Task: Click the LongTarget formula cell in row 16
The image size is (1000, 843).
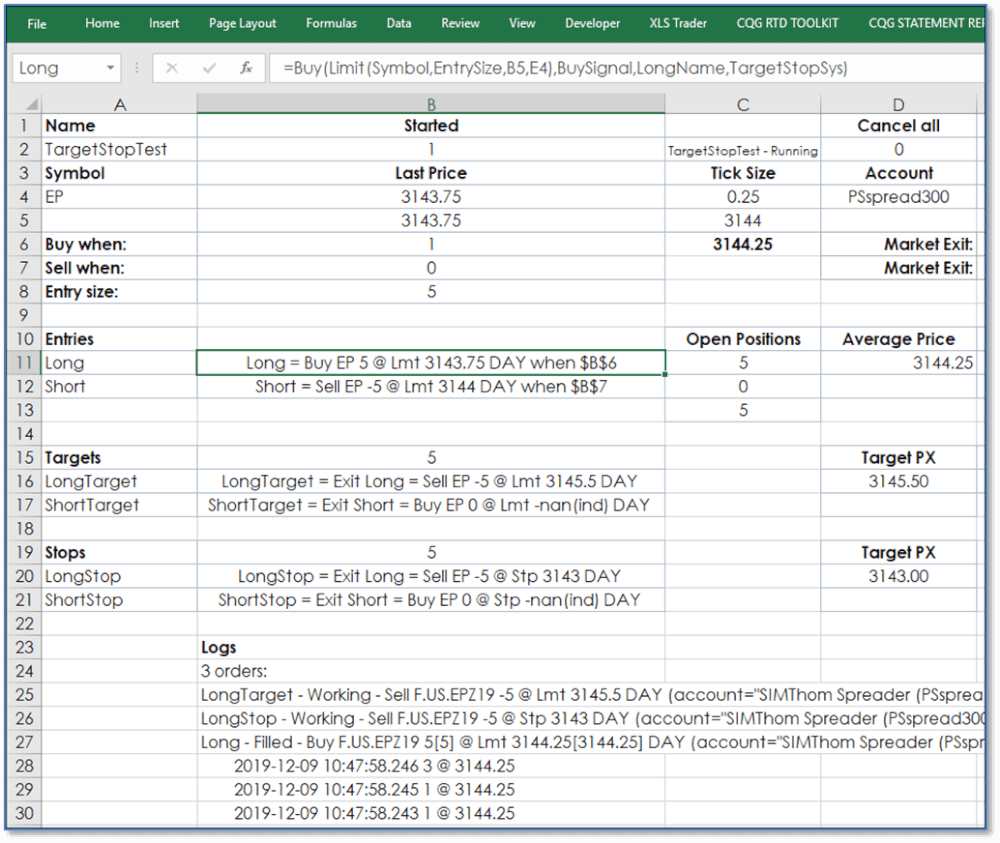Action: pos(431,481)
